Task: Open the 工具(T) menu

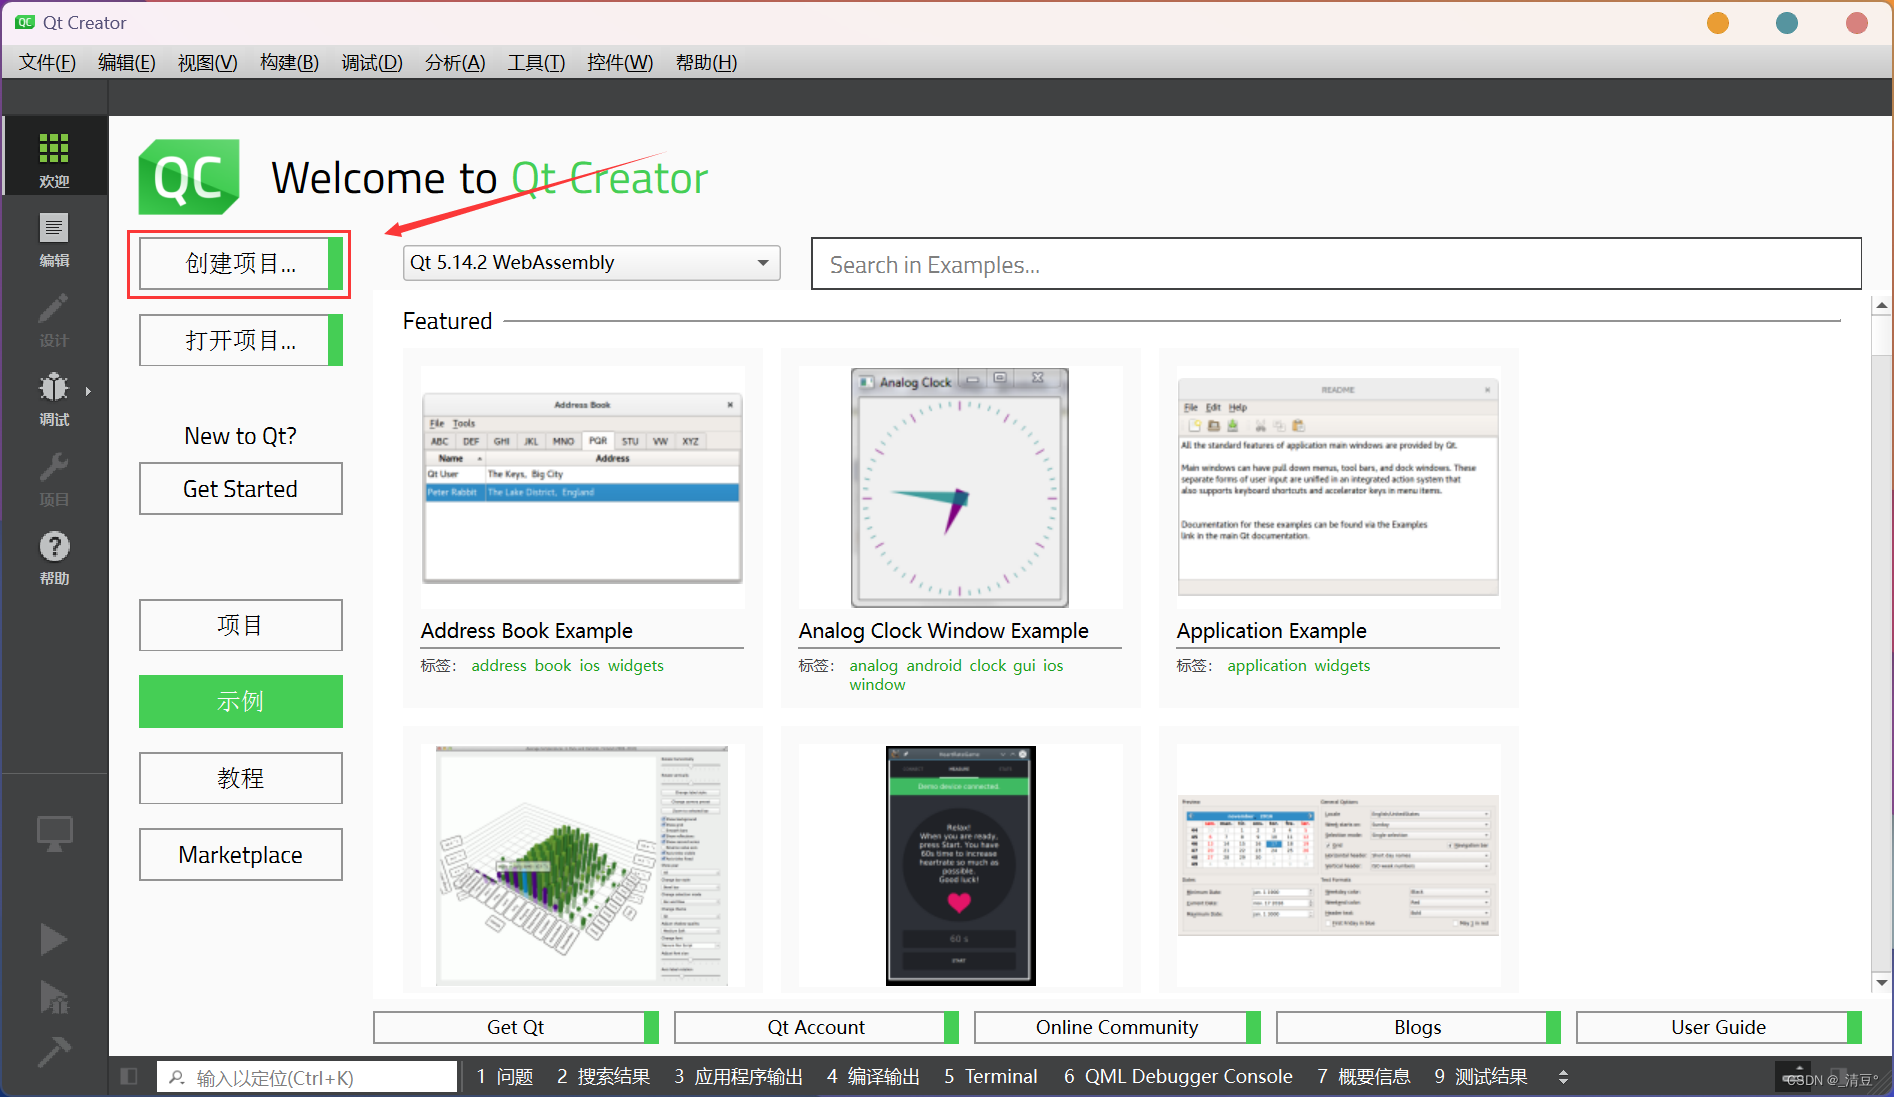Action: [536, 62]
